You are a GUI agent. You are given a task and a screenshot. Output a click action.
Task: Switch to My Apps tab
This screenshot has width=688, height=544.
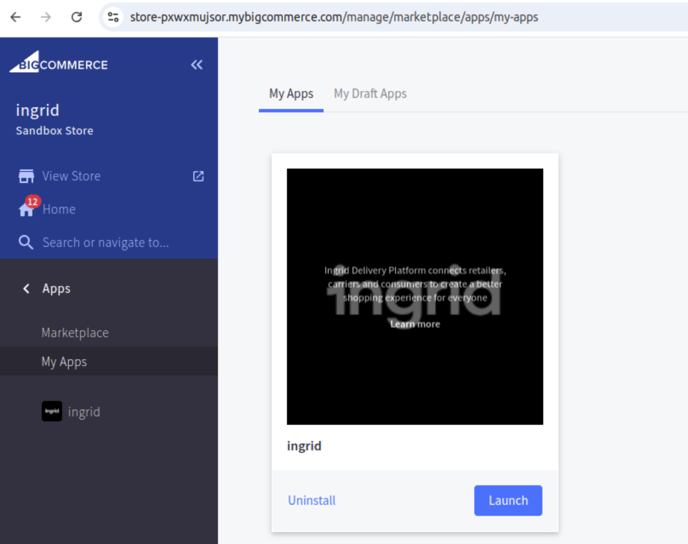pos(291,93)
